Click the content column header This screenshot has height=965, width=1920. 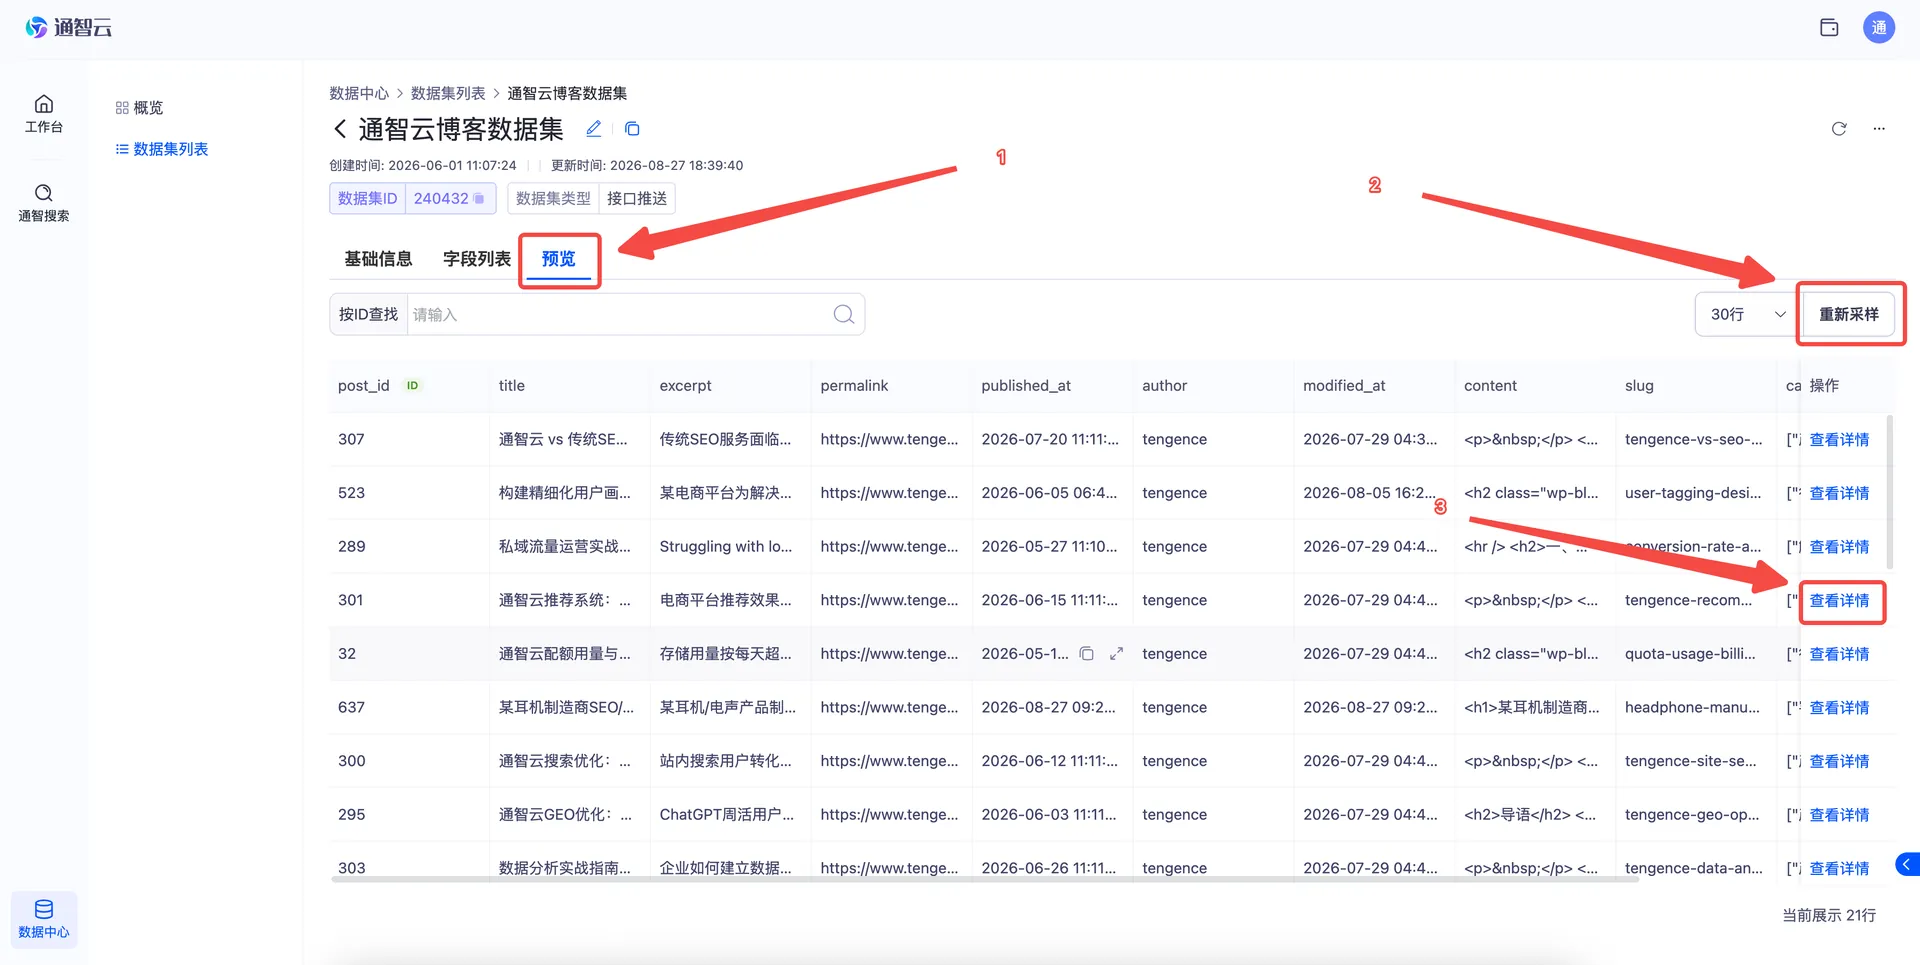point(1490,386)
